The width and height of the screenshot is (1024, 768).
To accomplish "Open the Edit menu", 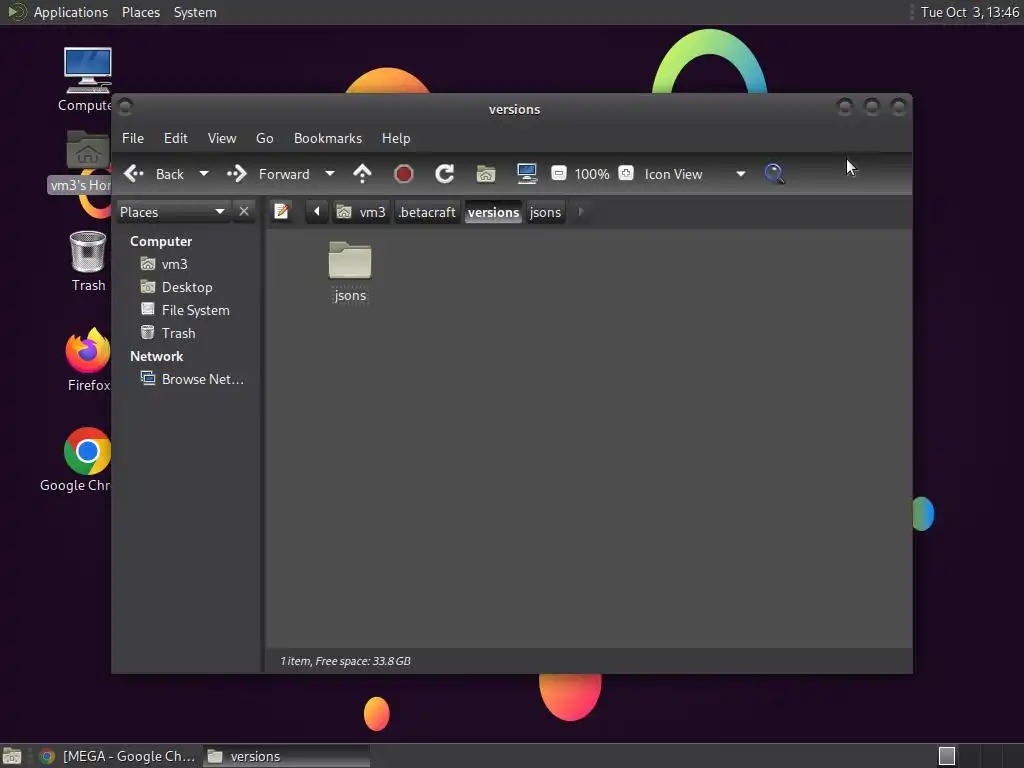I will point(176,138).
